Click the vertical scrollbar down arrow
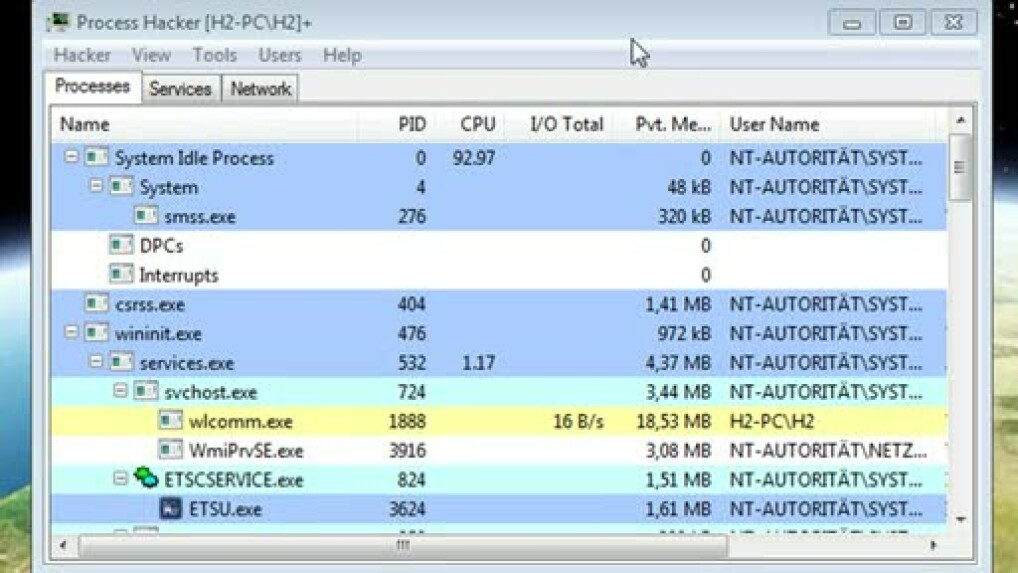The image size is (1018, 573). 960,520
